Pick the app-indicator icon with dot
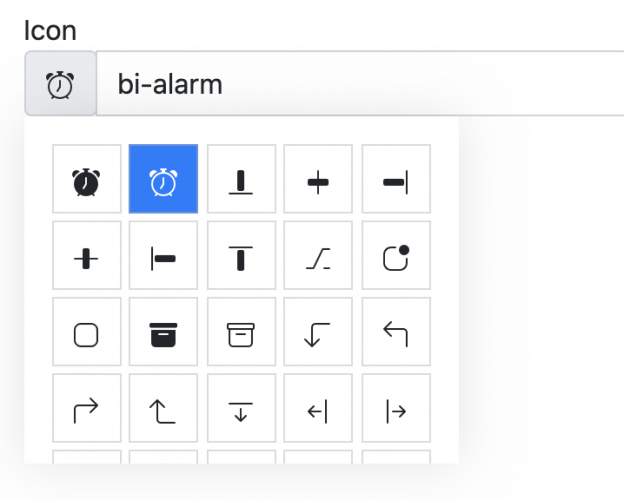Viewport: 624px width, 500px height. coord(396,255)
